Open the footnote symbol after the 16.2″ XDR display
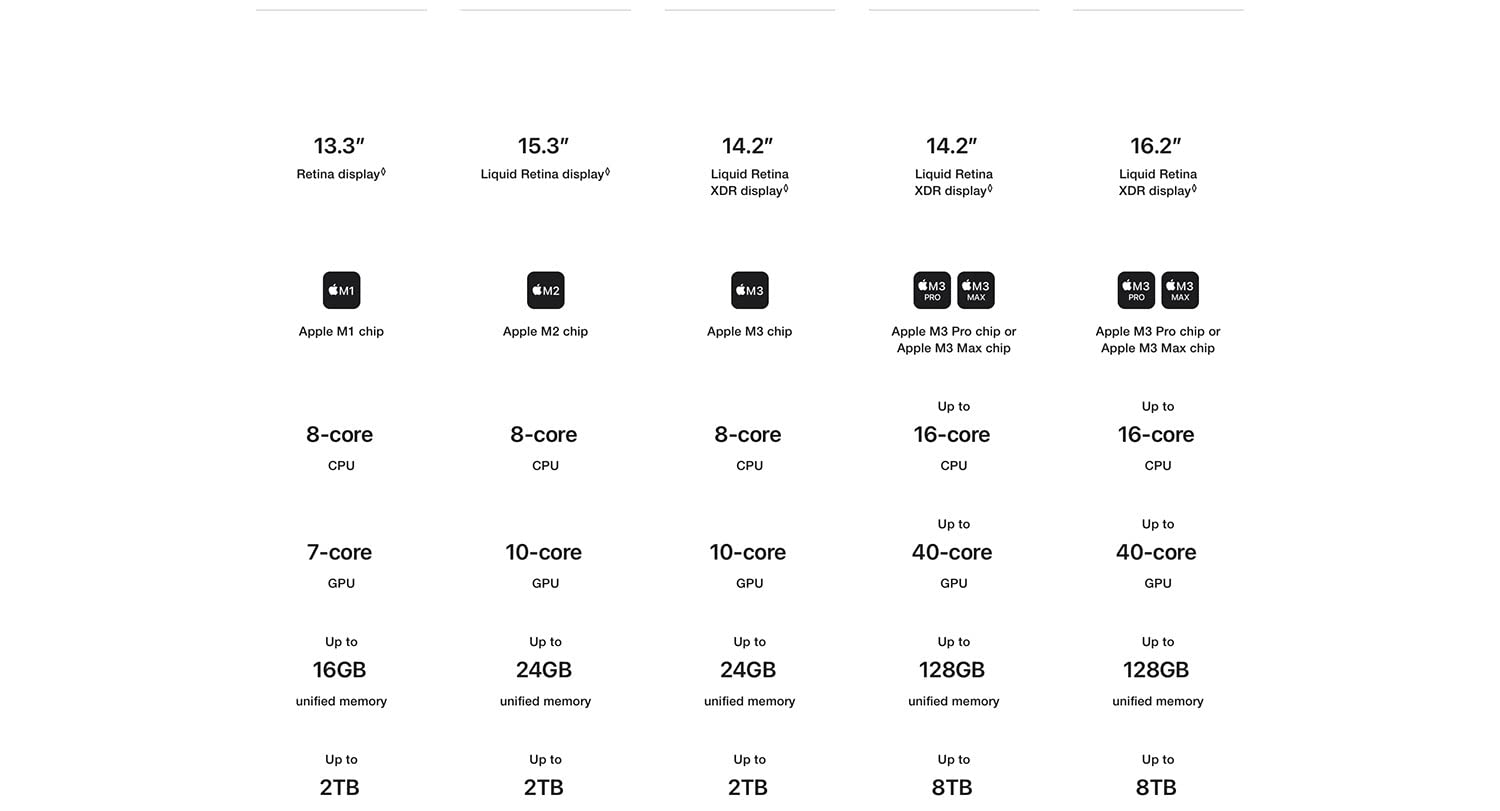The height and width of the screenshot is (811, 1500). pyautogui.click(x=1194, y=188)
